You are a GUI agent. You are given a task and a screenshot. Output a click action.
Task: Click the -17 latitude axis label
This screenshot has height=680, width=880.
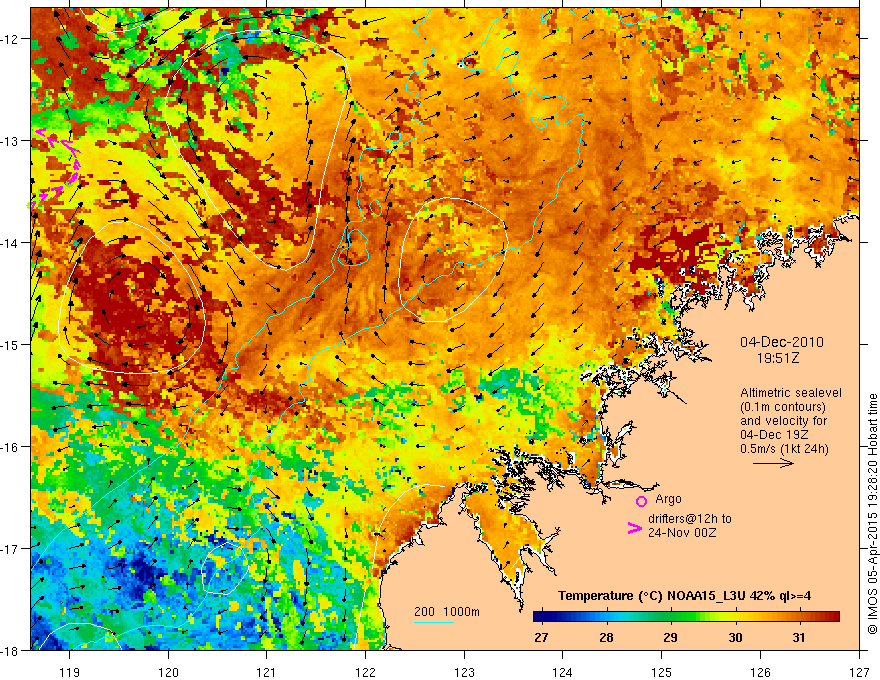[x=11, y=549]
